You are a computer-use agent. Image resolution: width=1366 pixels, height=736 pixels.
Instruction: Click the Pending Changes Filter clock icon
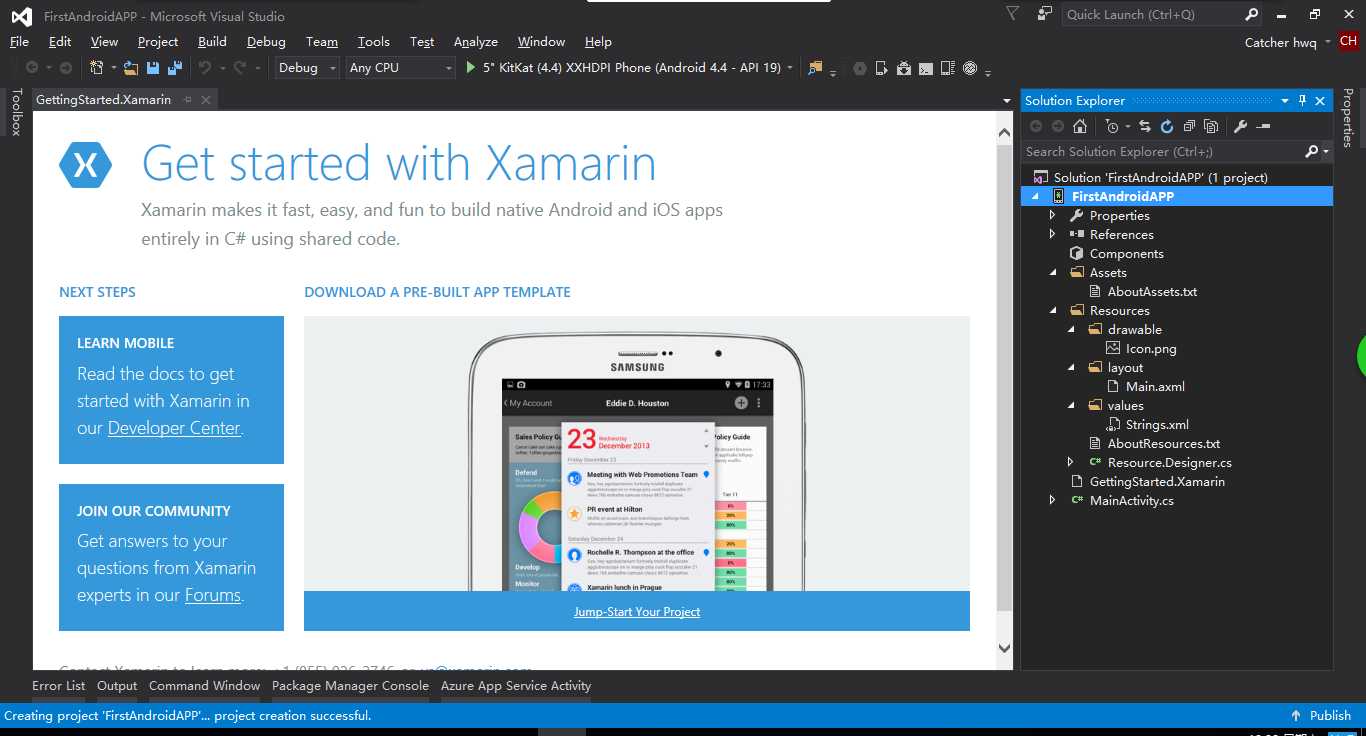1112,126
